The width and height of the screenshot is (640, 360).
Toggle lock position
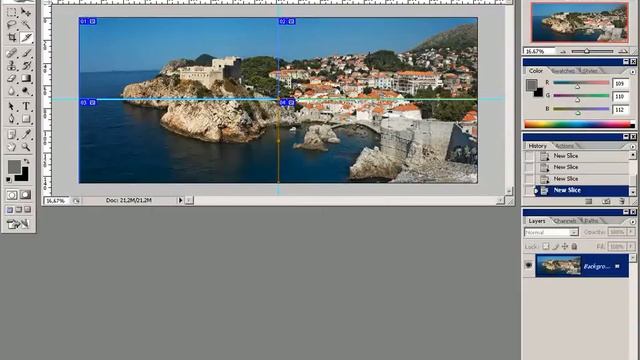[x=565, y=246]
